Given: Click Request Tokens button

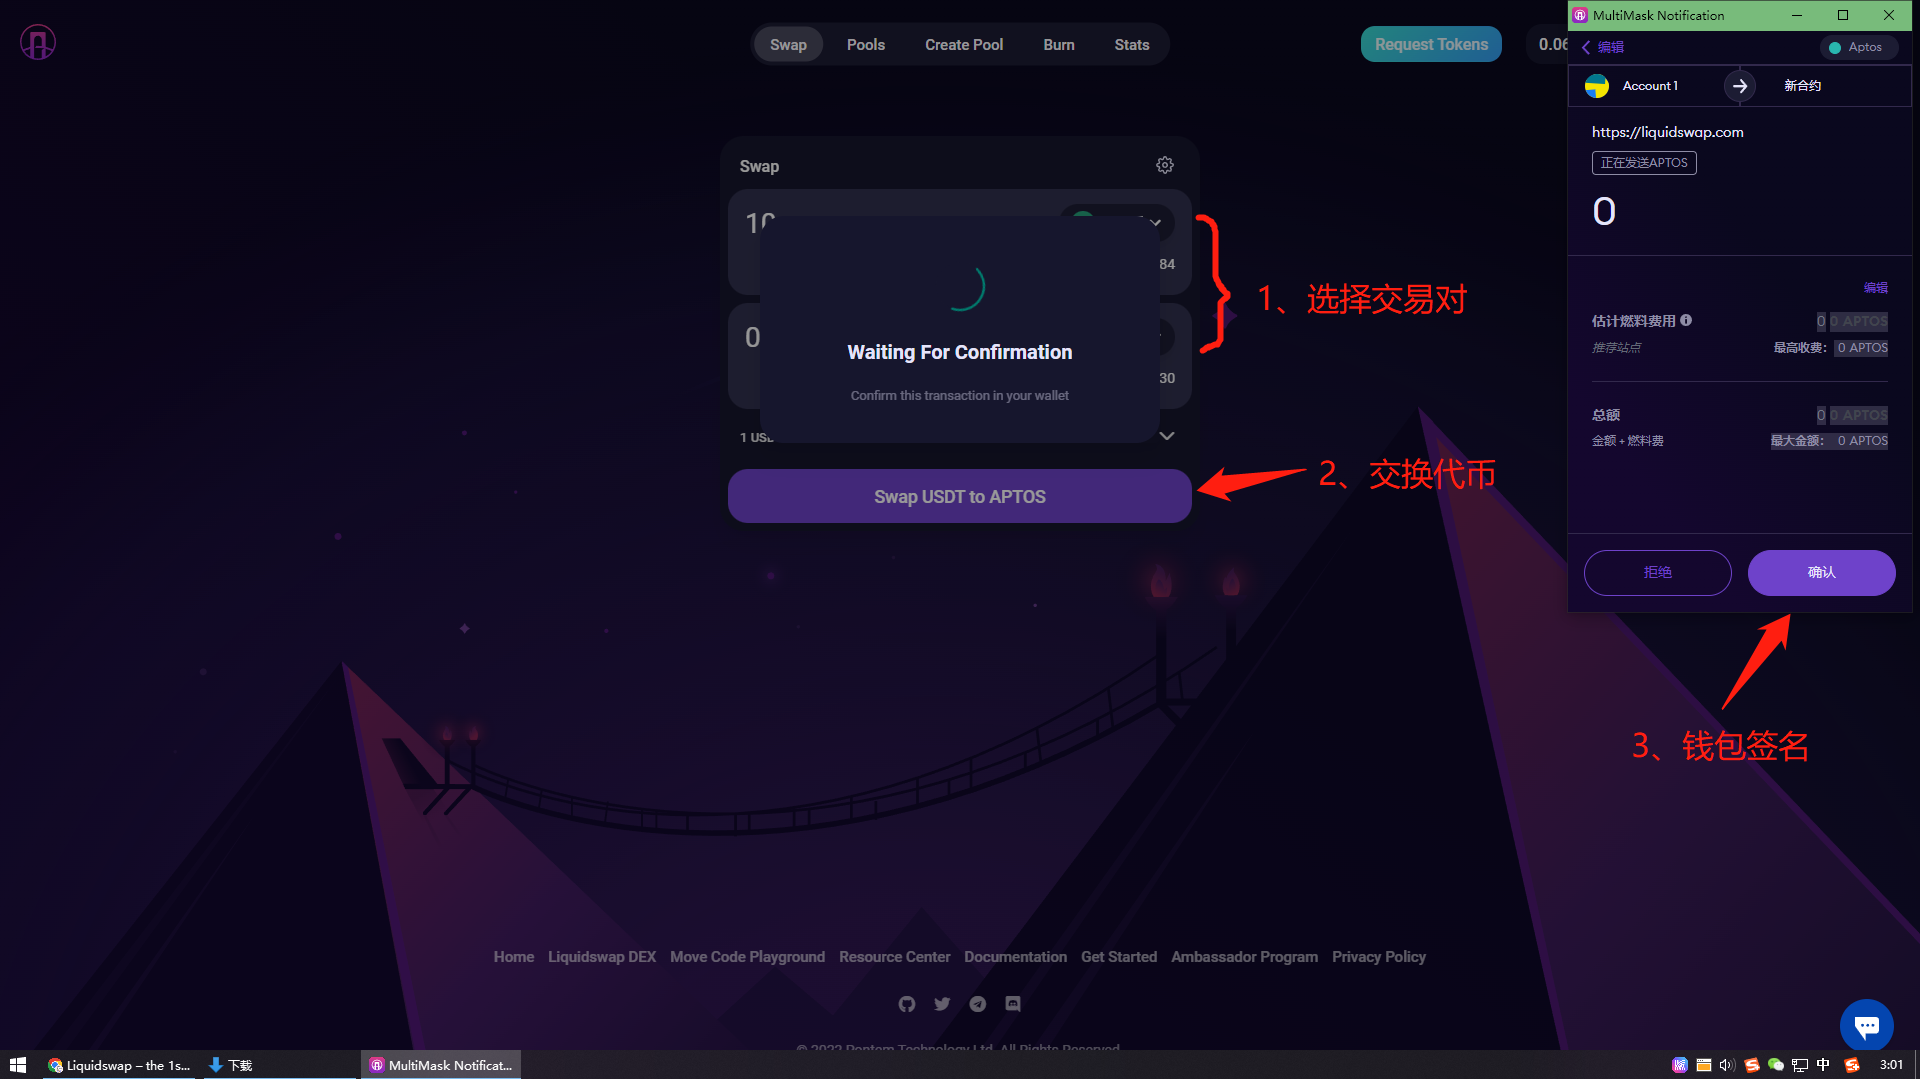Looking at the screenshot, I should [x=1431, y=44].
